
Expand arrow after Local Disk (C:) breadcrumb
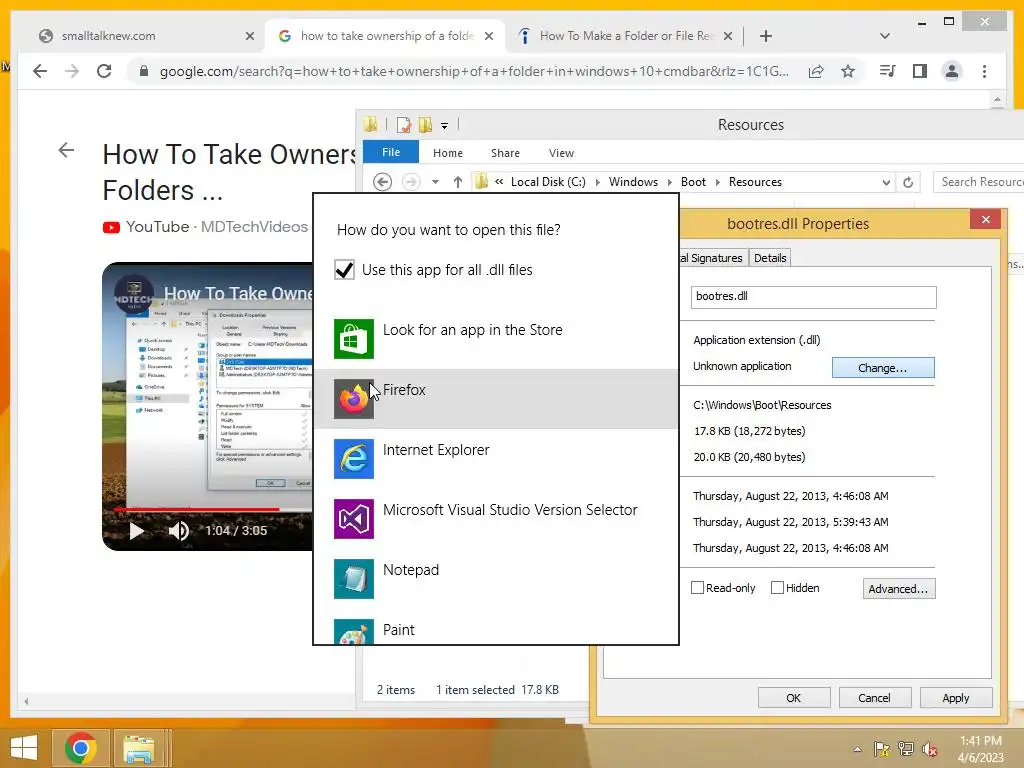click(597, 182)
